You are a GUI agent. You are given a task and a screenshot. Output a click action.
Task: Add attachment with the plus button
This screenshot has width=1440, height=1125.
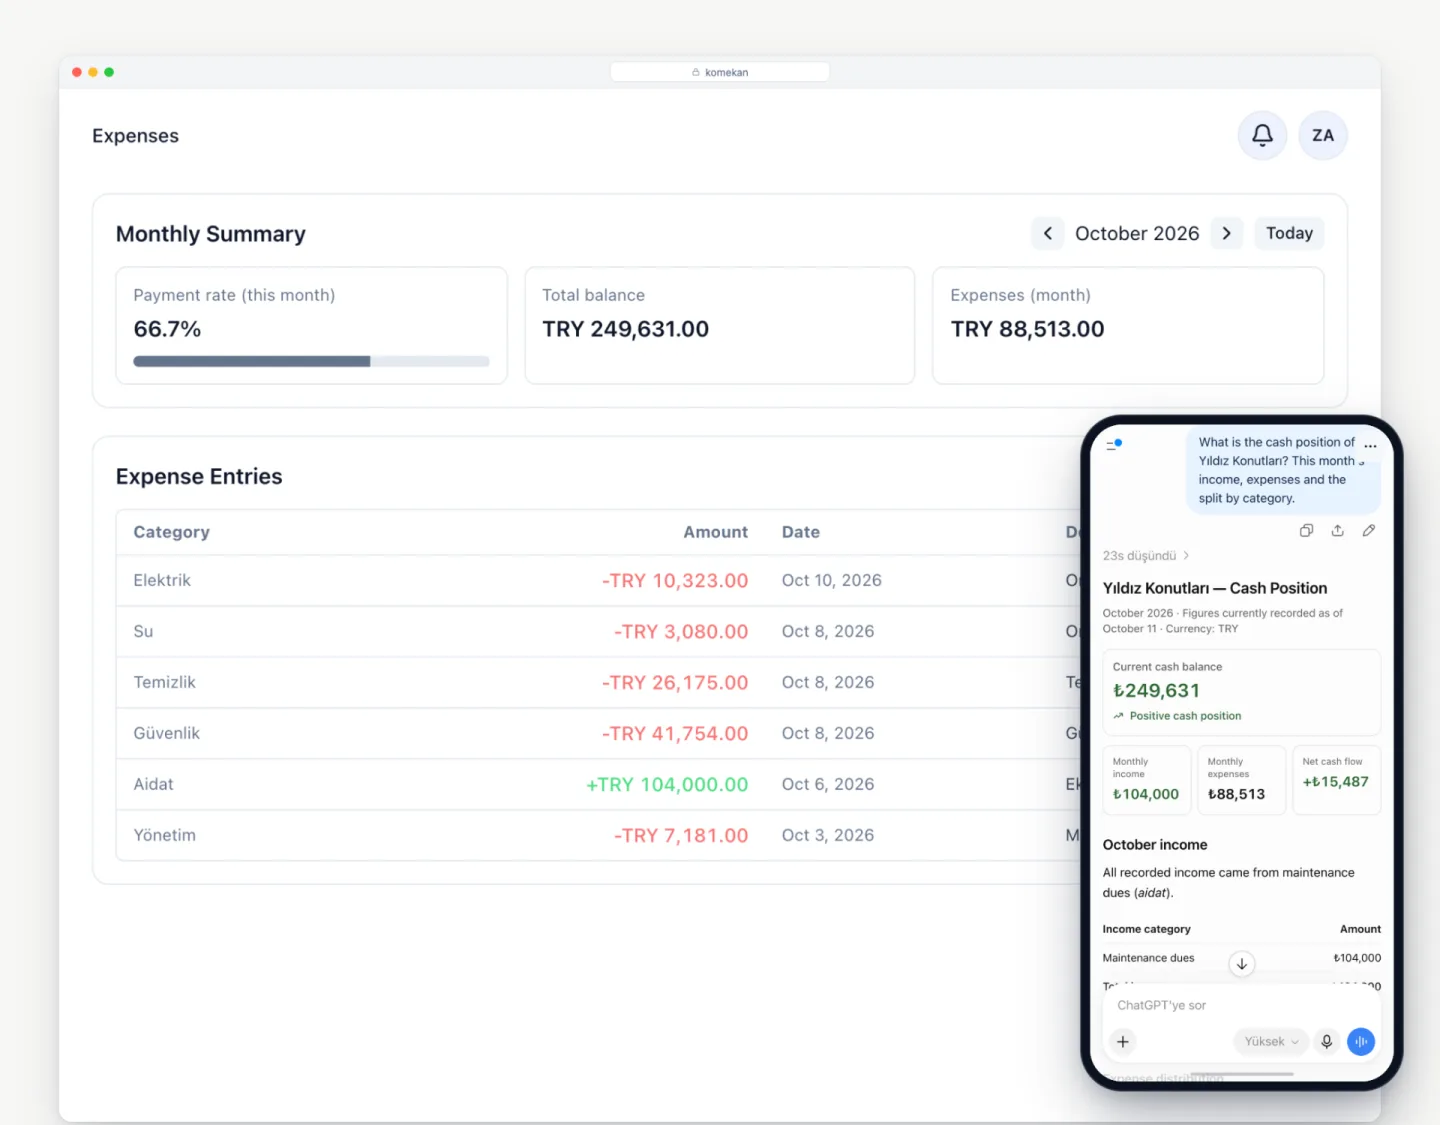coord(1123,1041)
